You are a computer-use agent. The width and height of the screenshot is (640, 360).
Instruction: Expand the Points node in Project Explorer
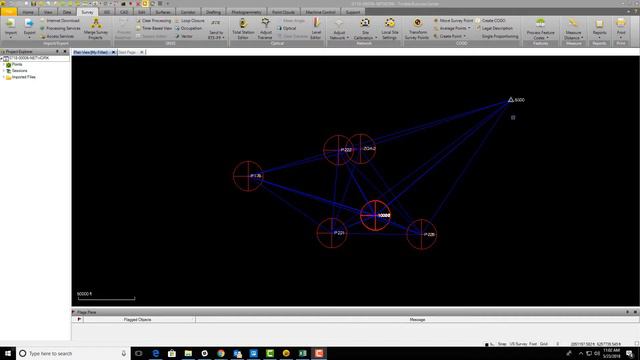(x=4, y=64)
